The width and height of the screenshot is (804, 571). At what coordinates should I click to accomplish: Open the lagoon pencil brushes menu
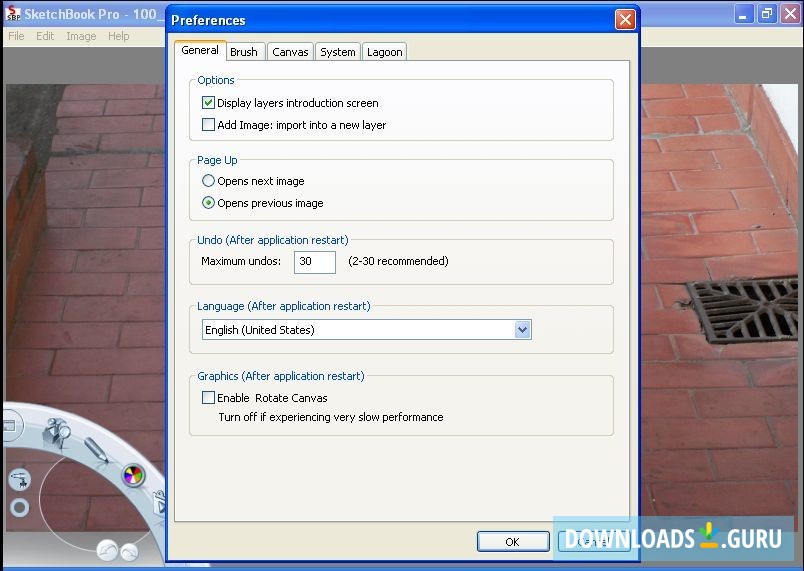(96, 451)
